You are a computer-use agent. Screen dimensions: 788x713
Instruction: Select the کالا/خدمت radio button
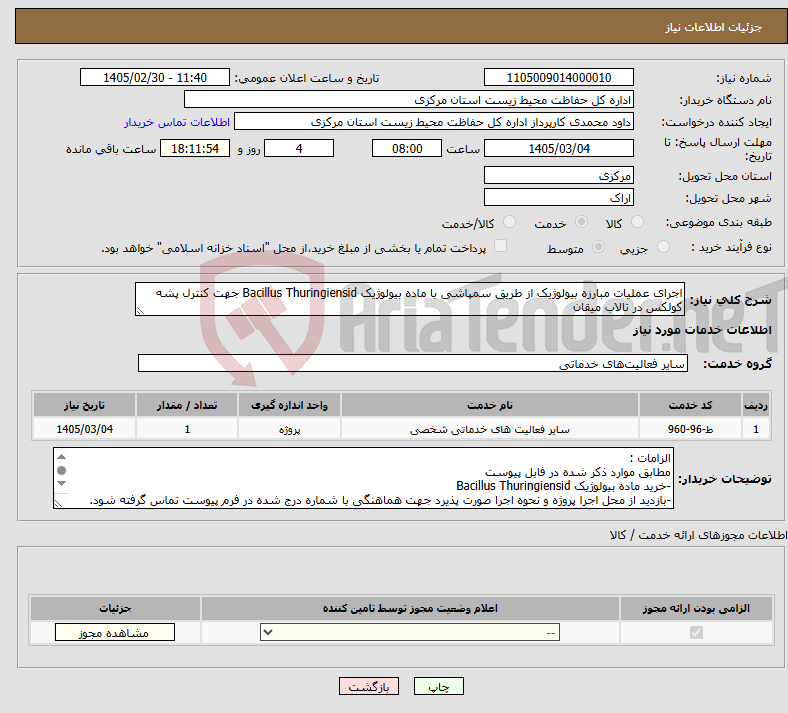click(x=510, y=222)
